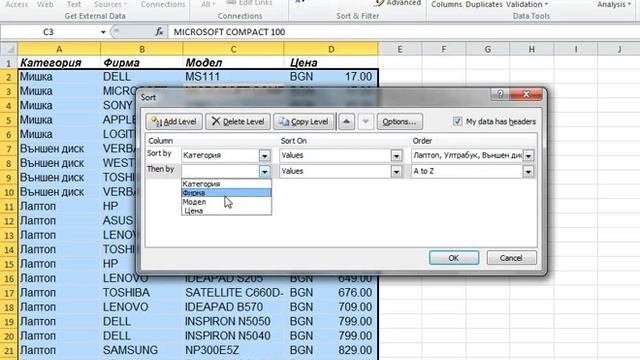The height and width of the screenshot is (360, 640).
Task: Select column A header
Action: click(x=59, y=49)
